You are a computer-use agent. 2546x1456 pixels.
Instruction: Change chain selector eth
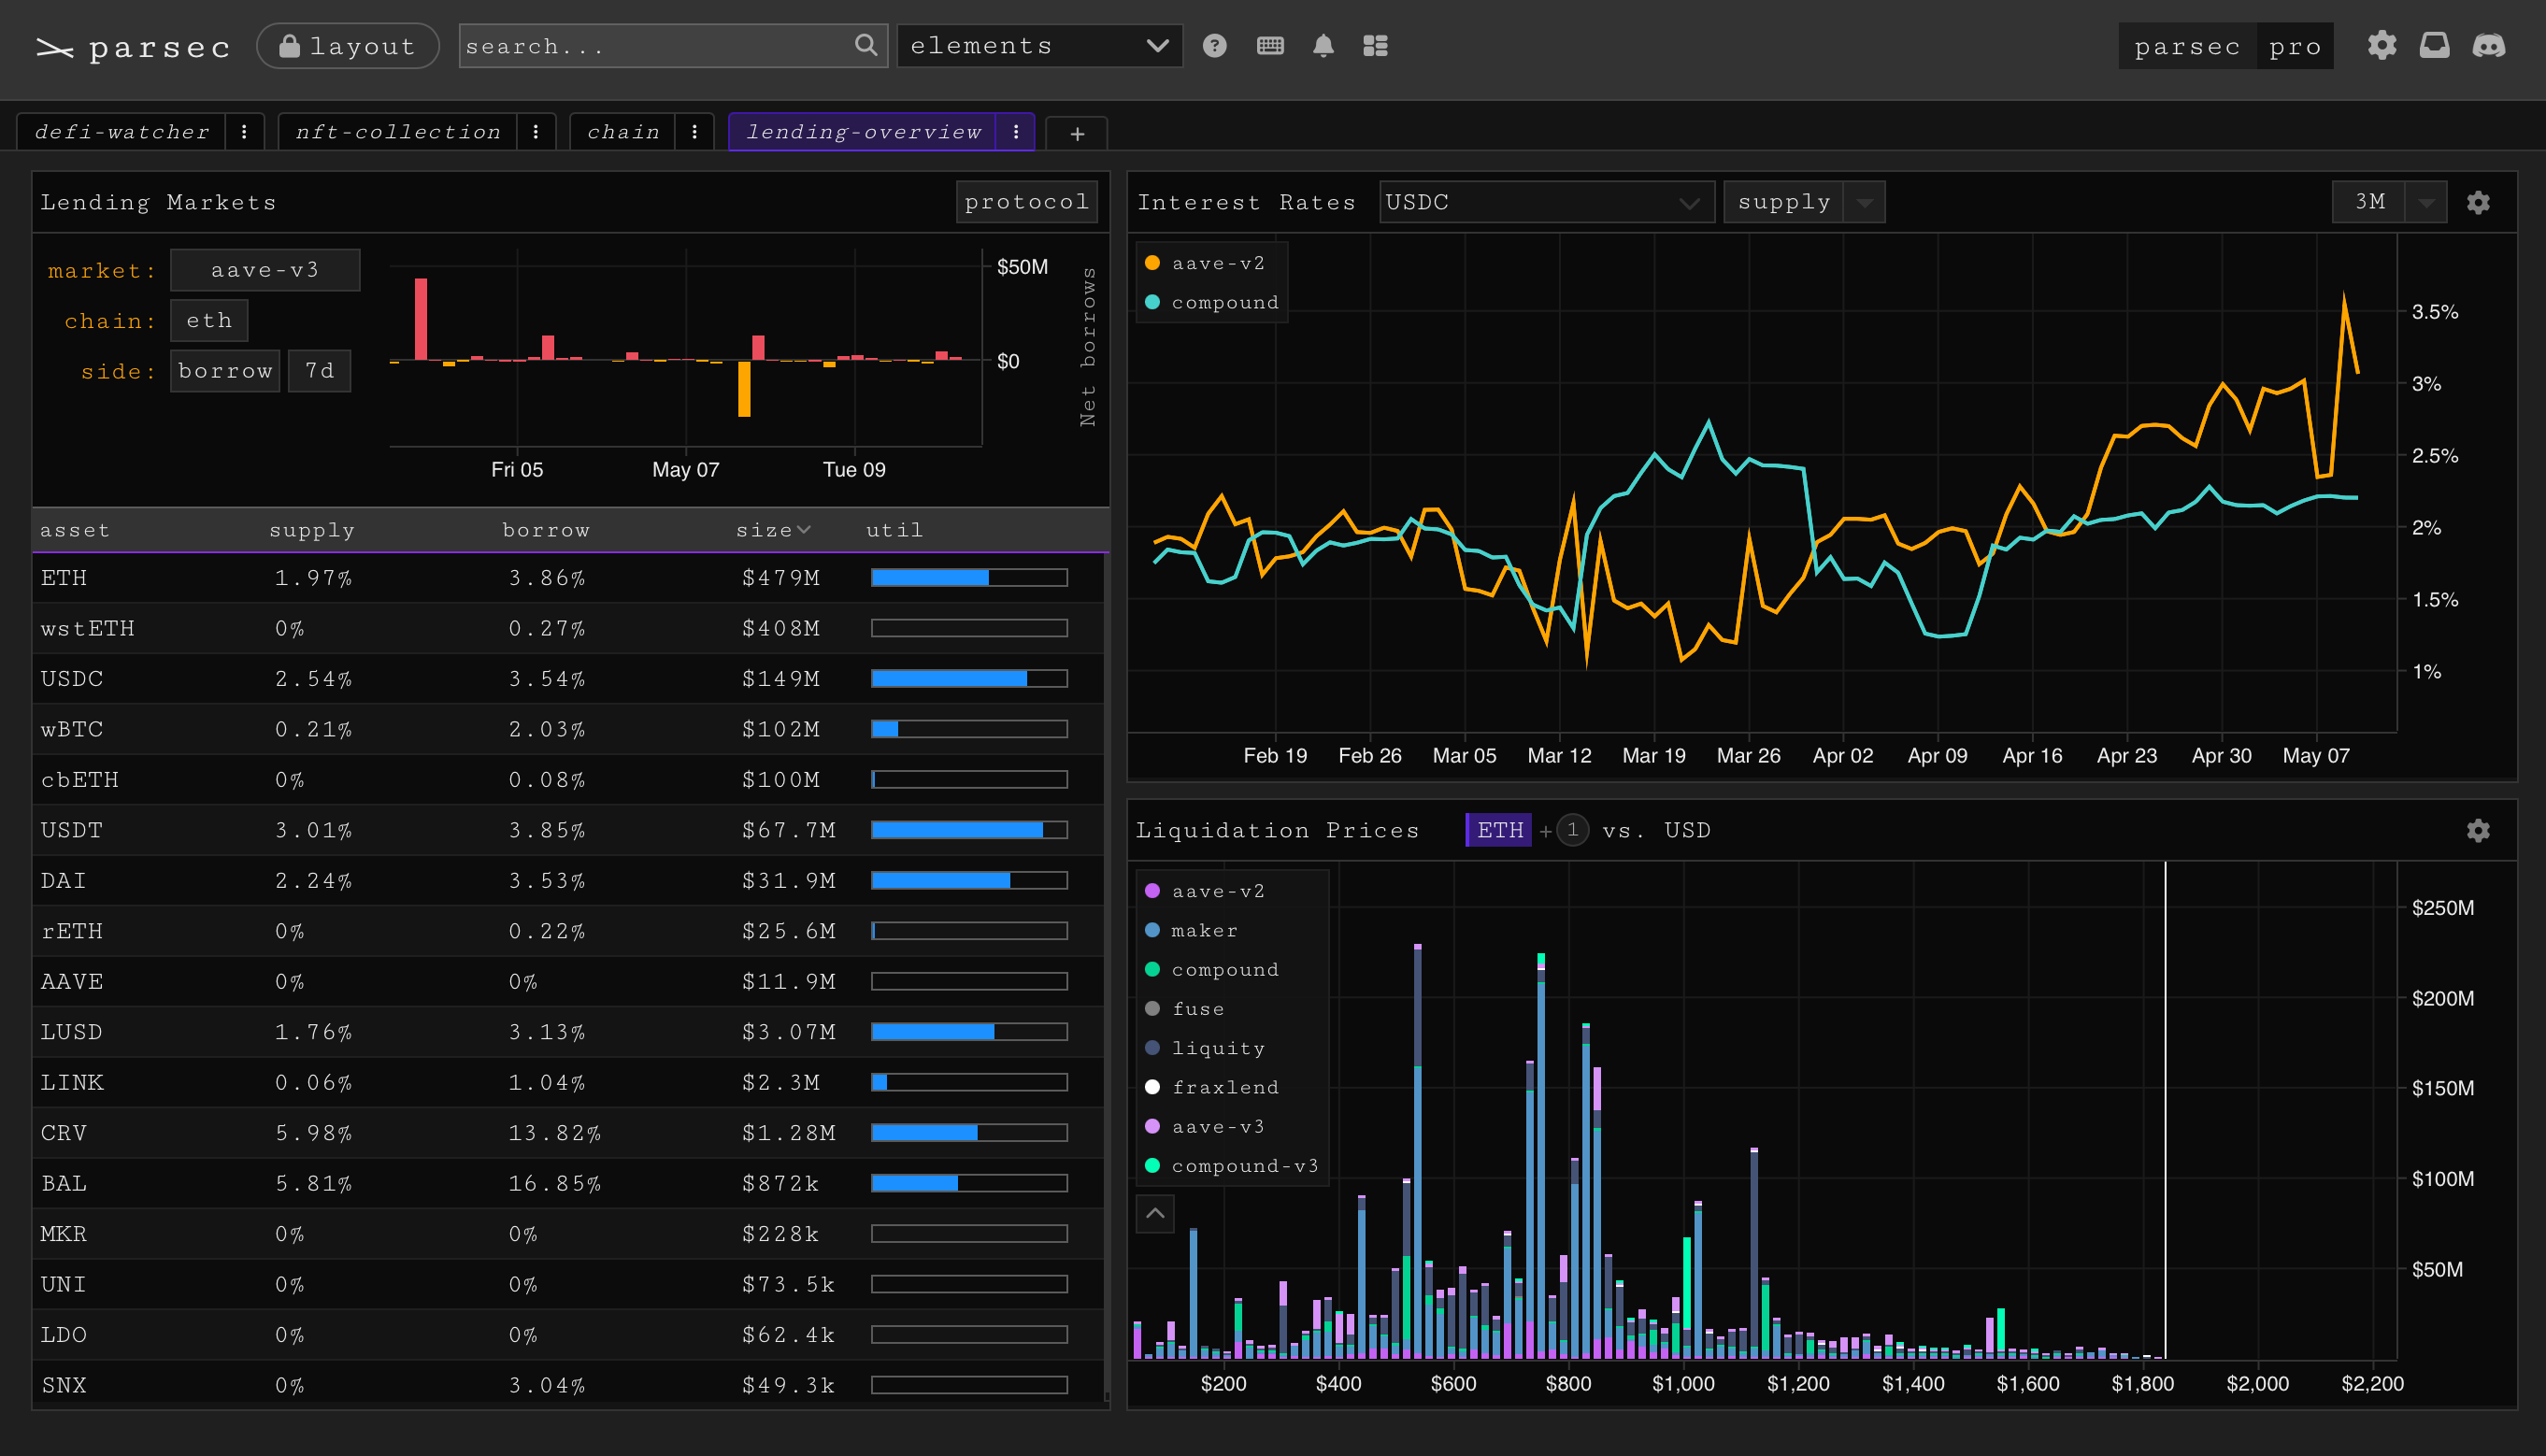pyautogui.click(x=209, y=320)
